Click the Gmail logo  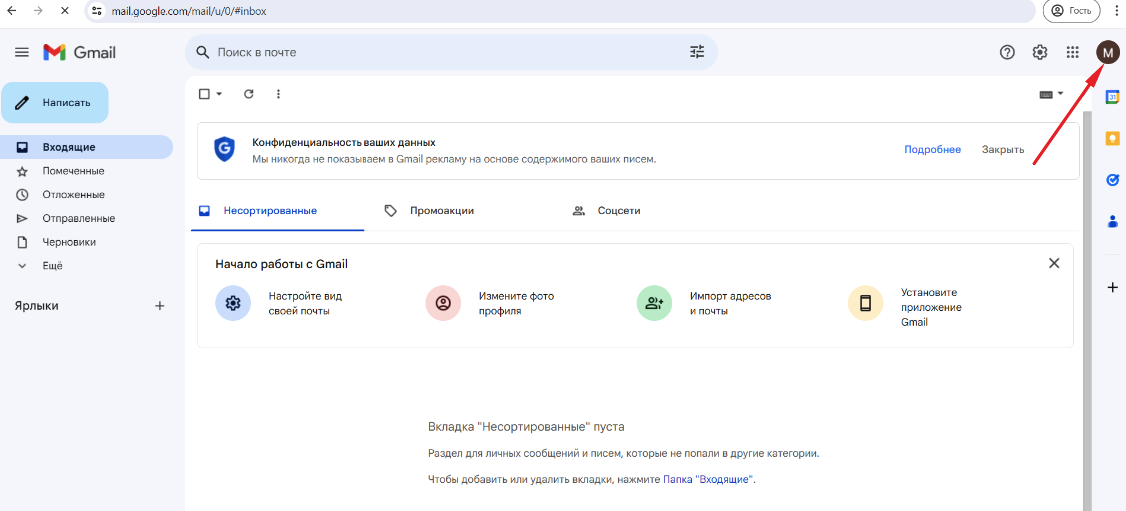click(x=79, y=52)
